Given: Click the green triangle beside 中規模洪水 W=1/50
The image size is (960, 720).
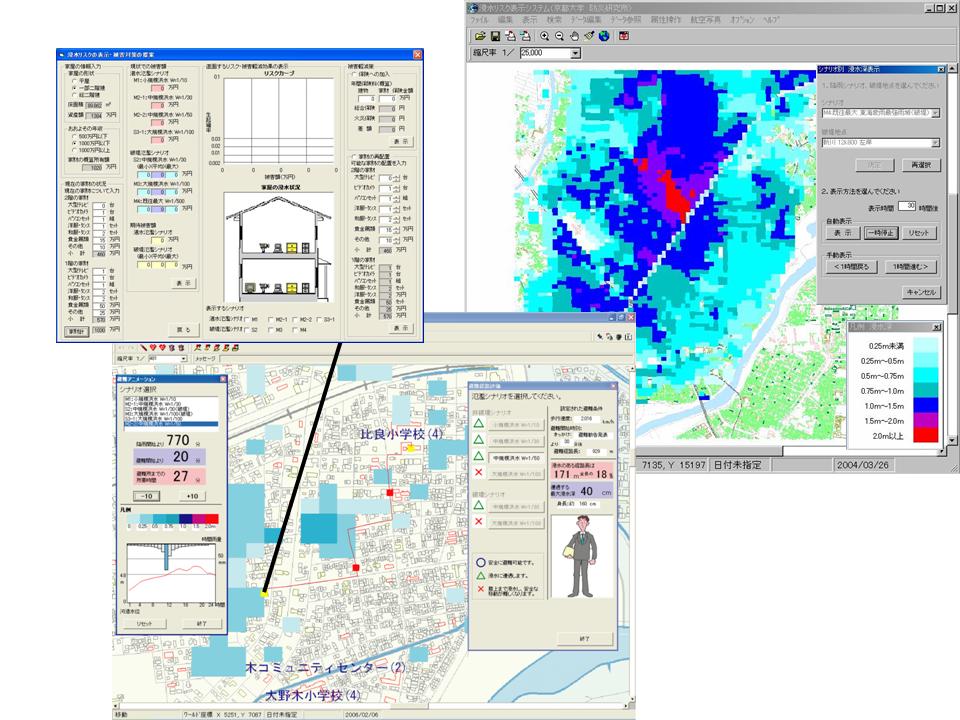Looking at the screenshot, I should 479,456.
